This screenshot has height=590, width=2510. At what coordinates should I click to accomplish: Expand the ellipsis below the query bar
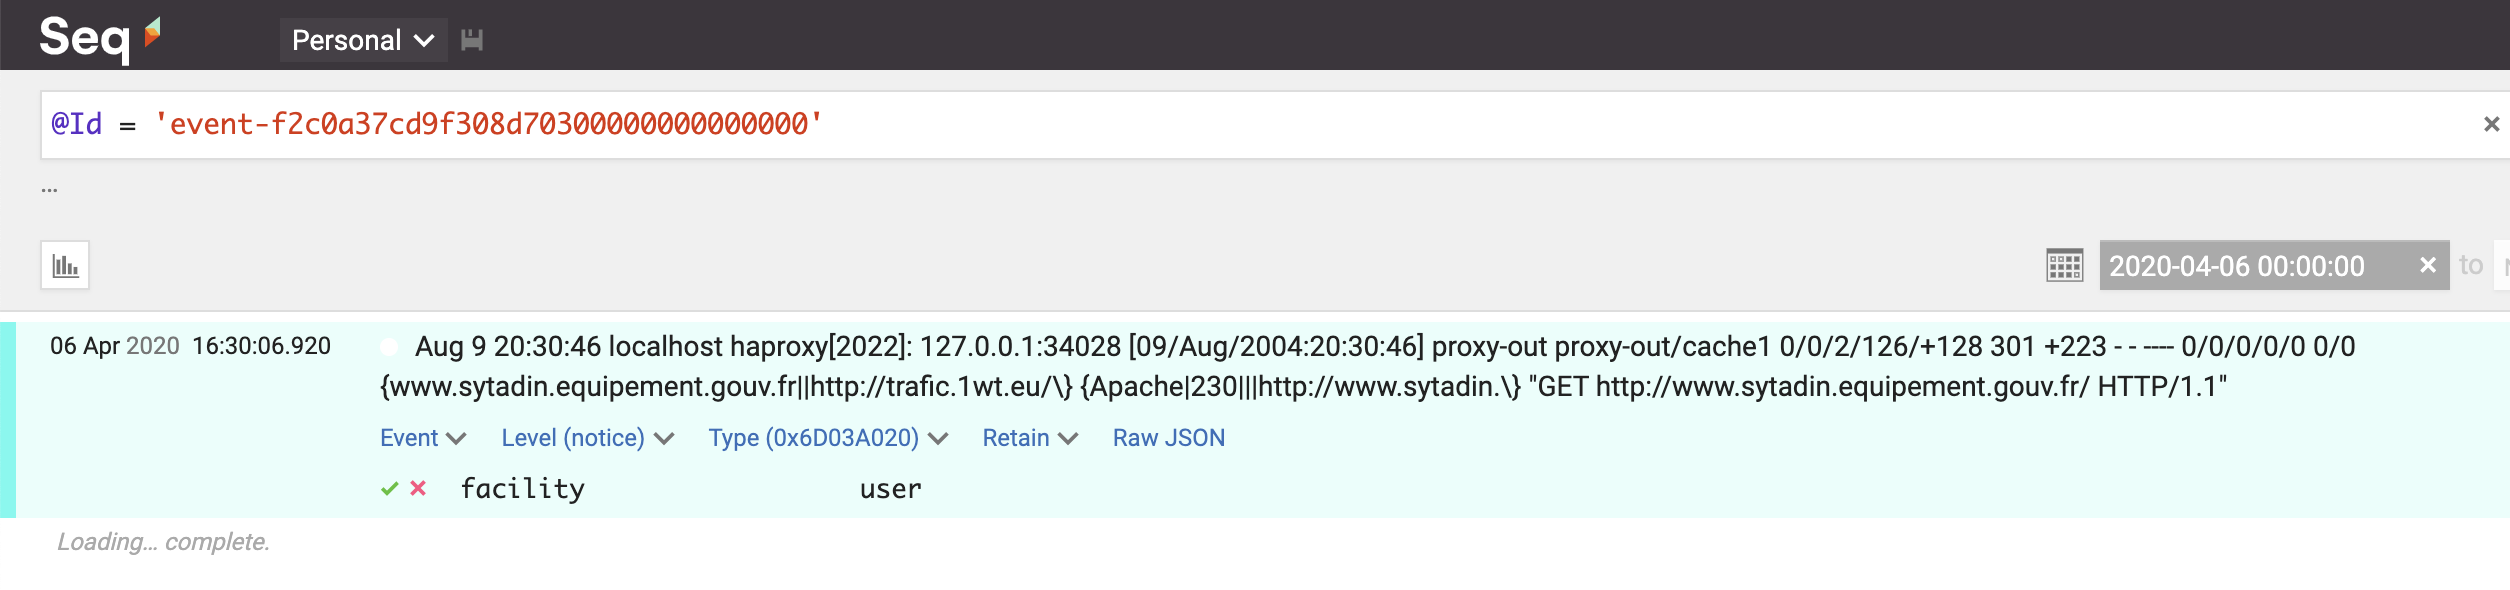click(x=48, y=188)
